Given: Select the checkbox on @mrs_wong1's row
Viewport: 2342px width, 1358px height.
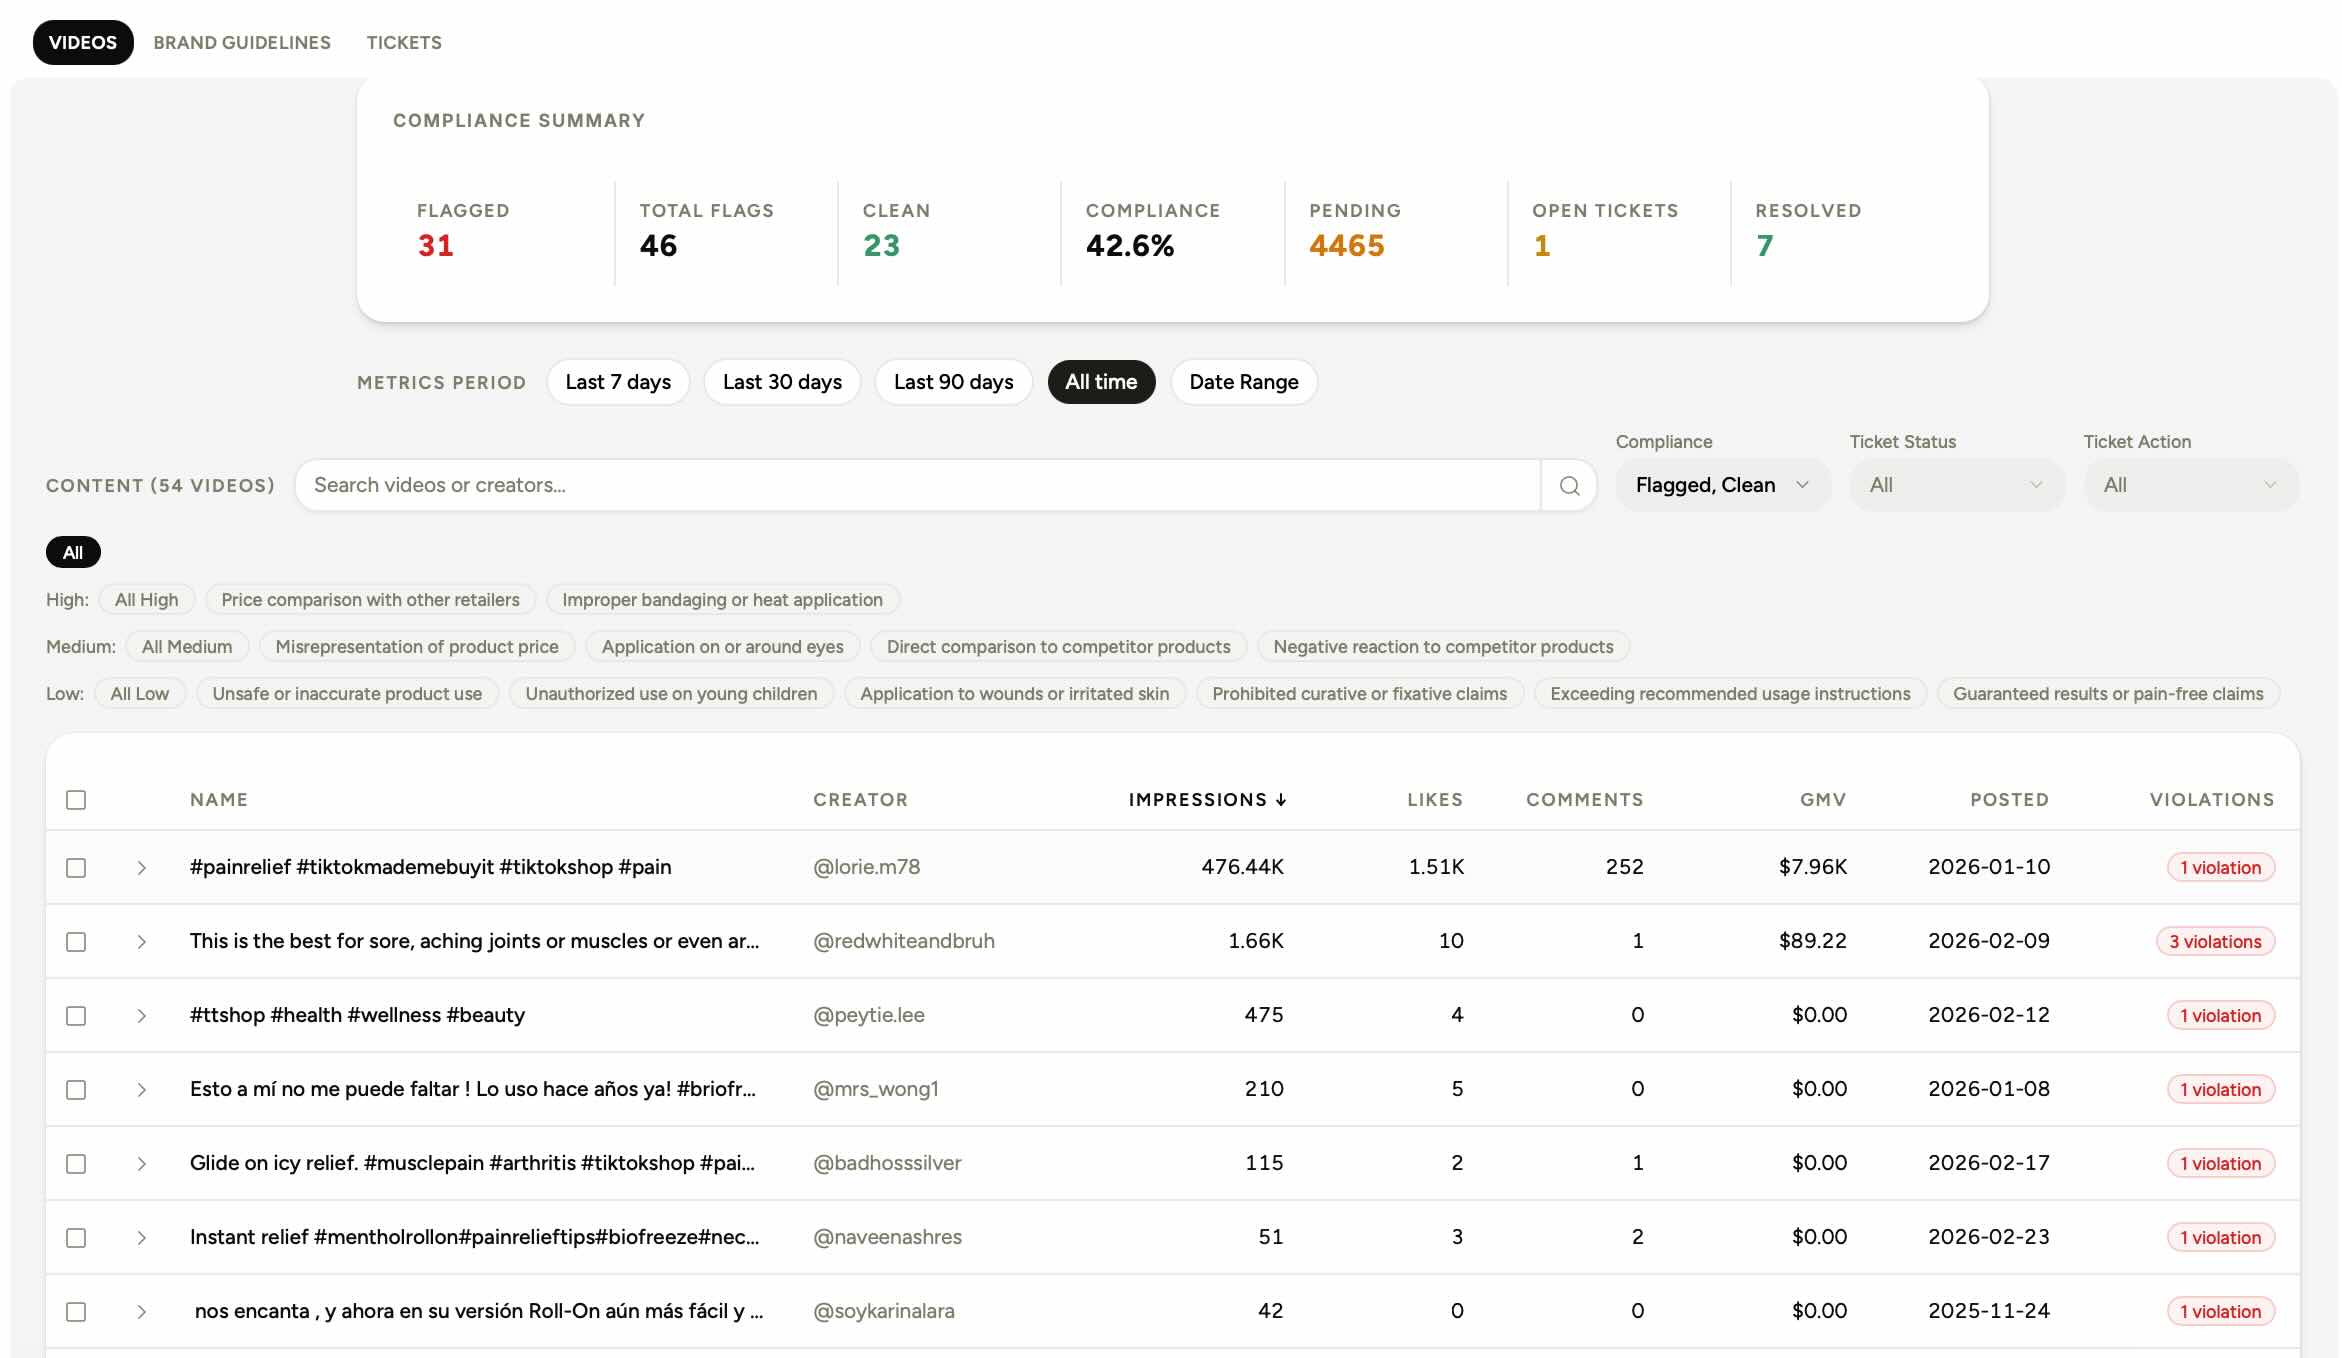Looking at the screenshot, I should tap(76, 1089).
